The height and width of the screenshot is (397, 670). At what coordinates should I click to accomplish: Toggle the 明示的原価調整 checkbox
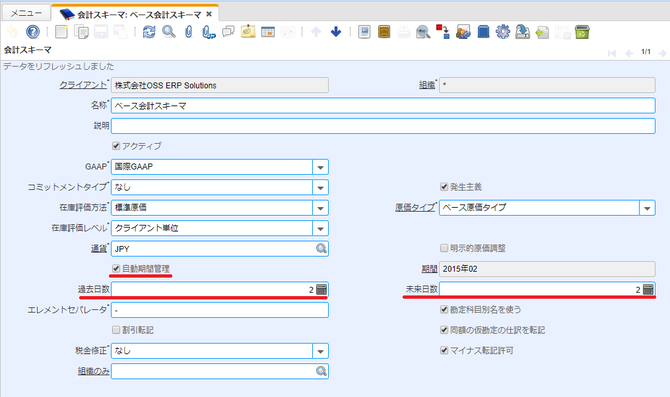(444, 248)
